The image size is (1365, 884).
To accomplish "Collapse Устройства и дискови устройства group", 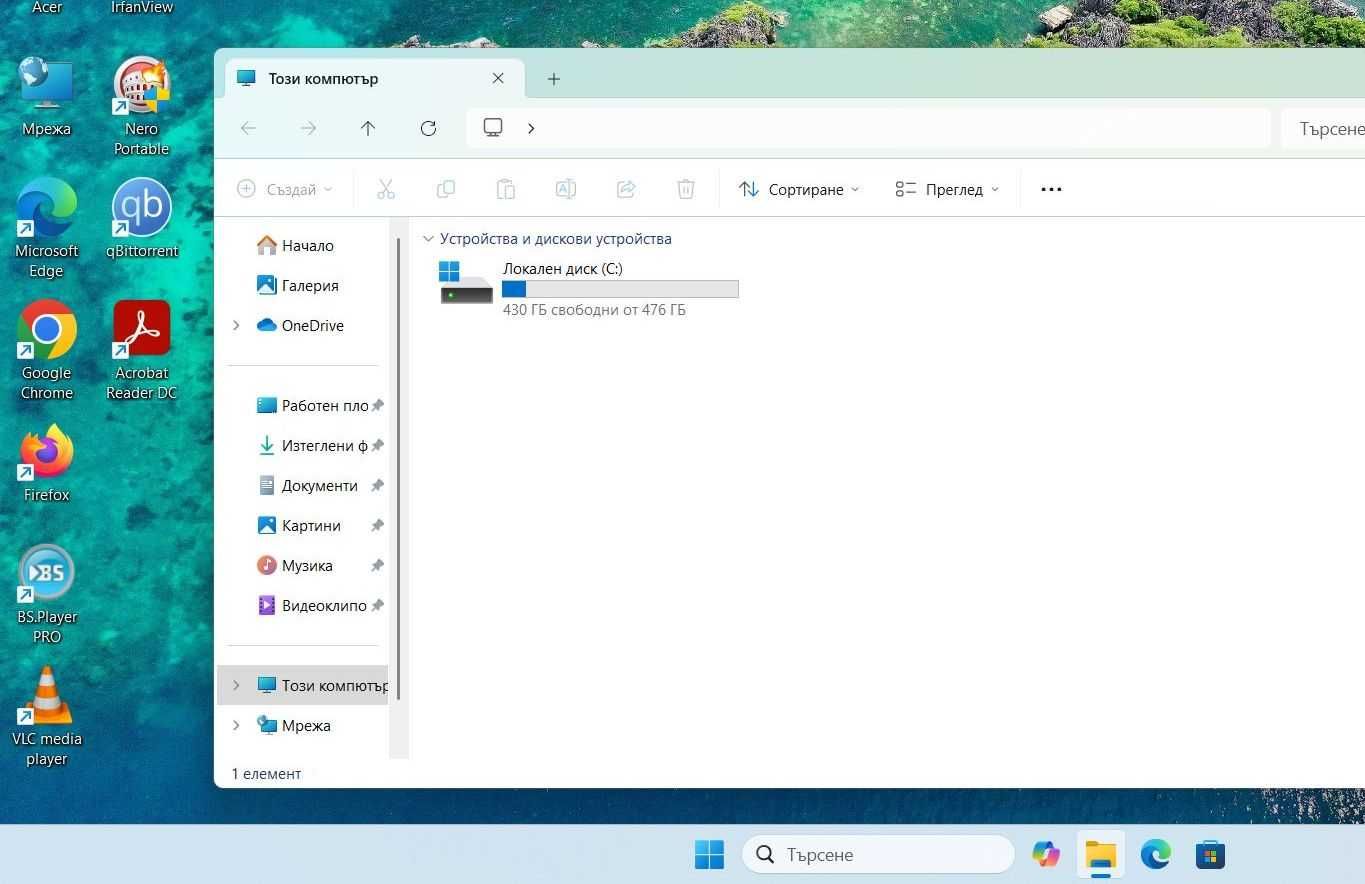I will click(x=428, y=239).
